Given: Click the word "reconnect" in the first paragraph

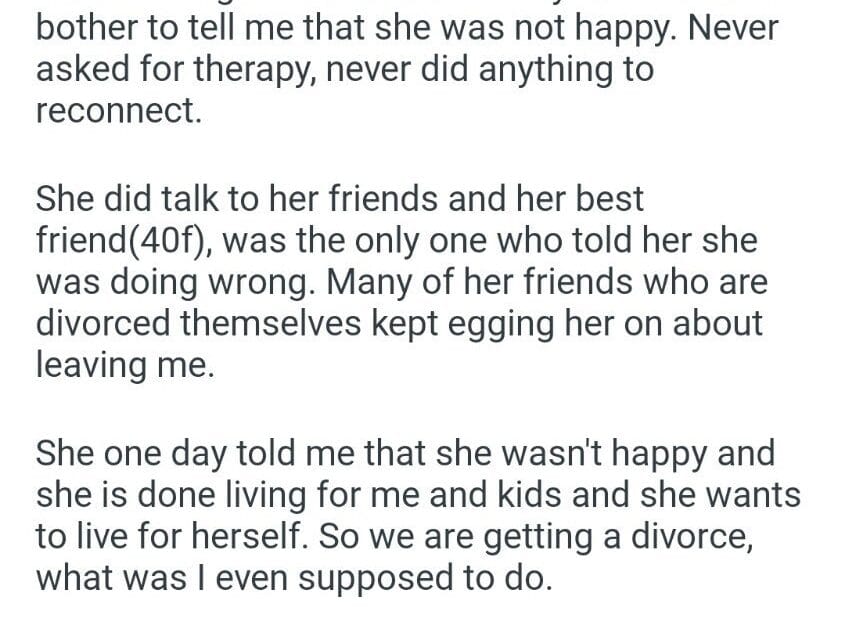Looking at the screenshot, I should coord(116,111).
